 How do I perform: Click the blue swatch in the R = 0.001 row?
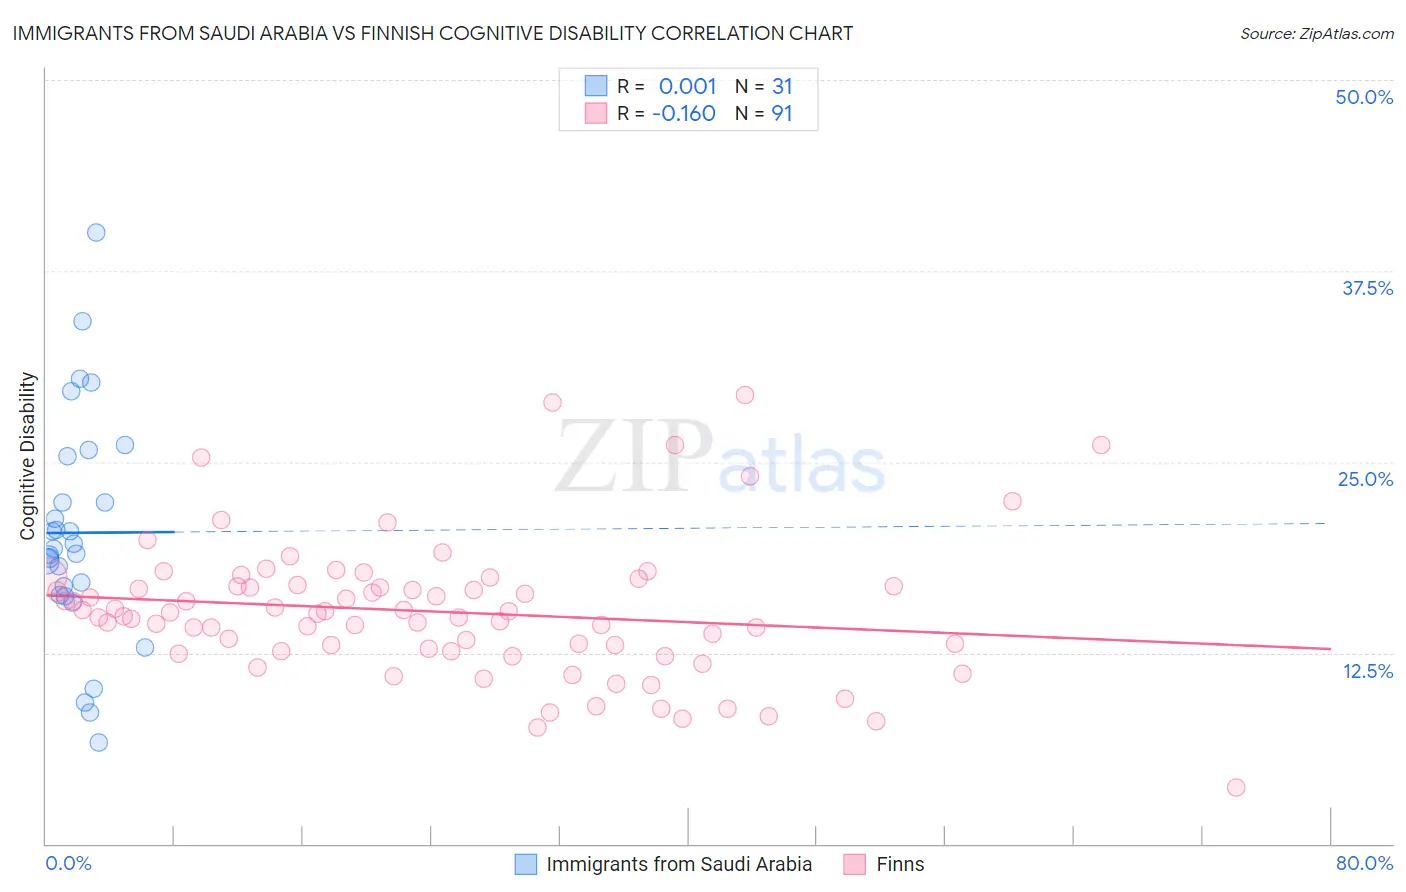click(x=596, y=86)
